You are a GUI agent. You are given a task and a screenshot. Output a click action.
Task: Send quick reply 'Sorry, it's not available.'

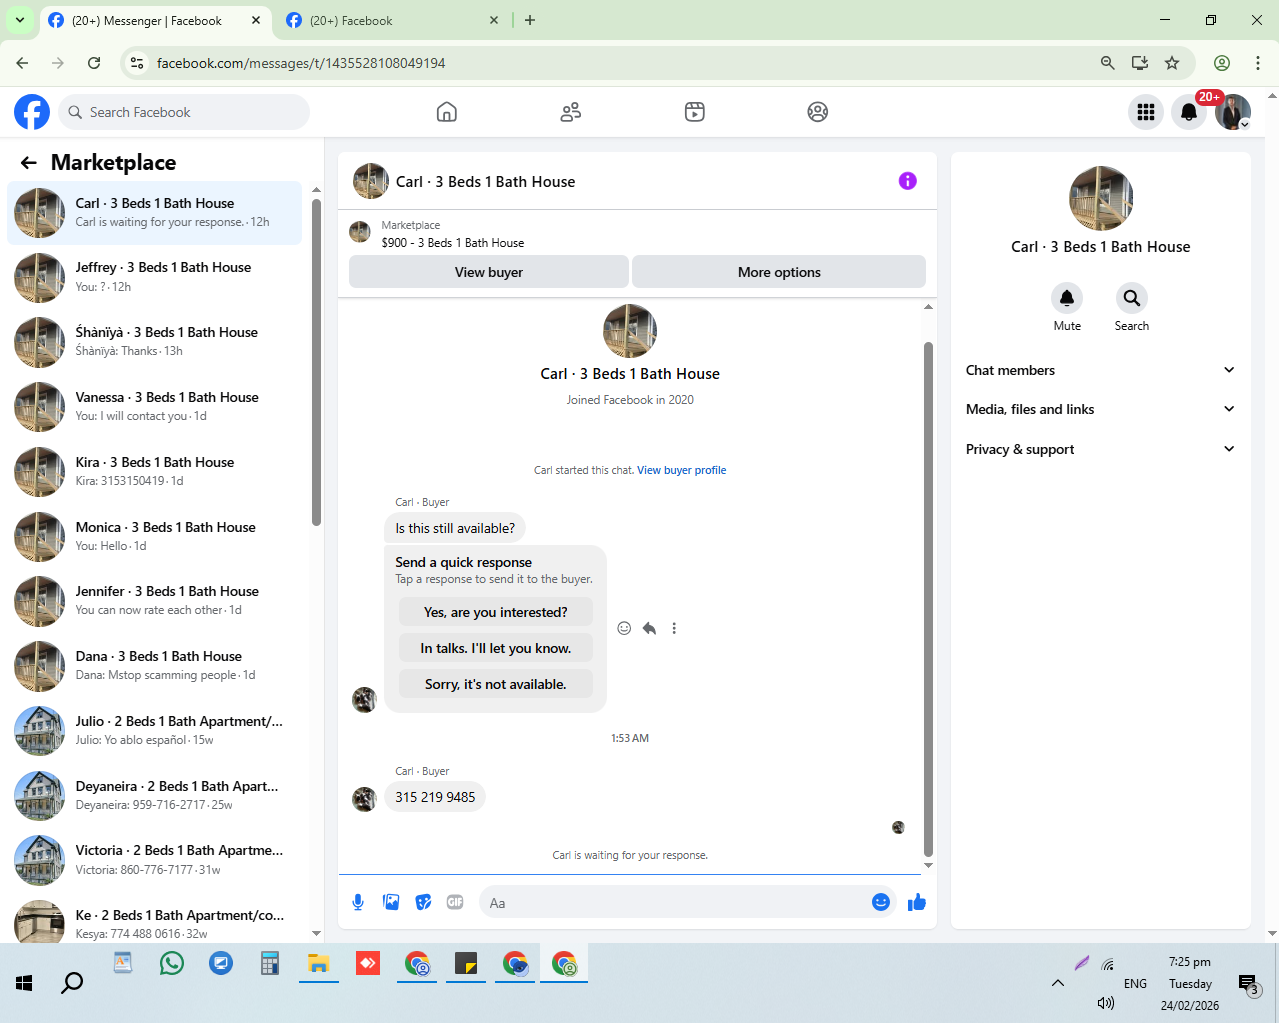(x=496, y=684)
